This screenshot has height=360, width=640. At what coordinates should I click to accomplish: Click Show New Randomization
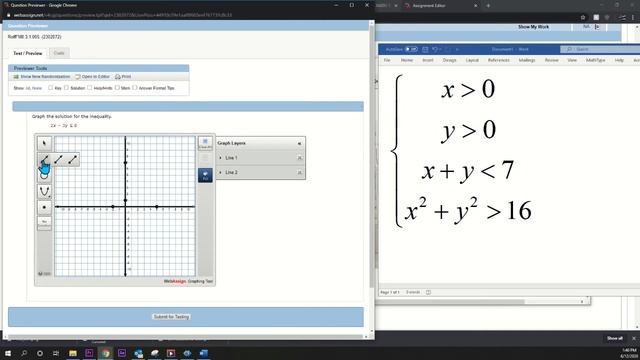[42, 77]
